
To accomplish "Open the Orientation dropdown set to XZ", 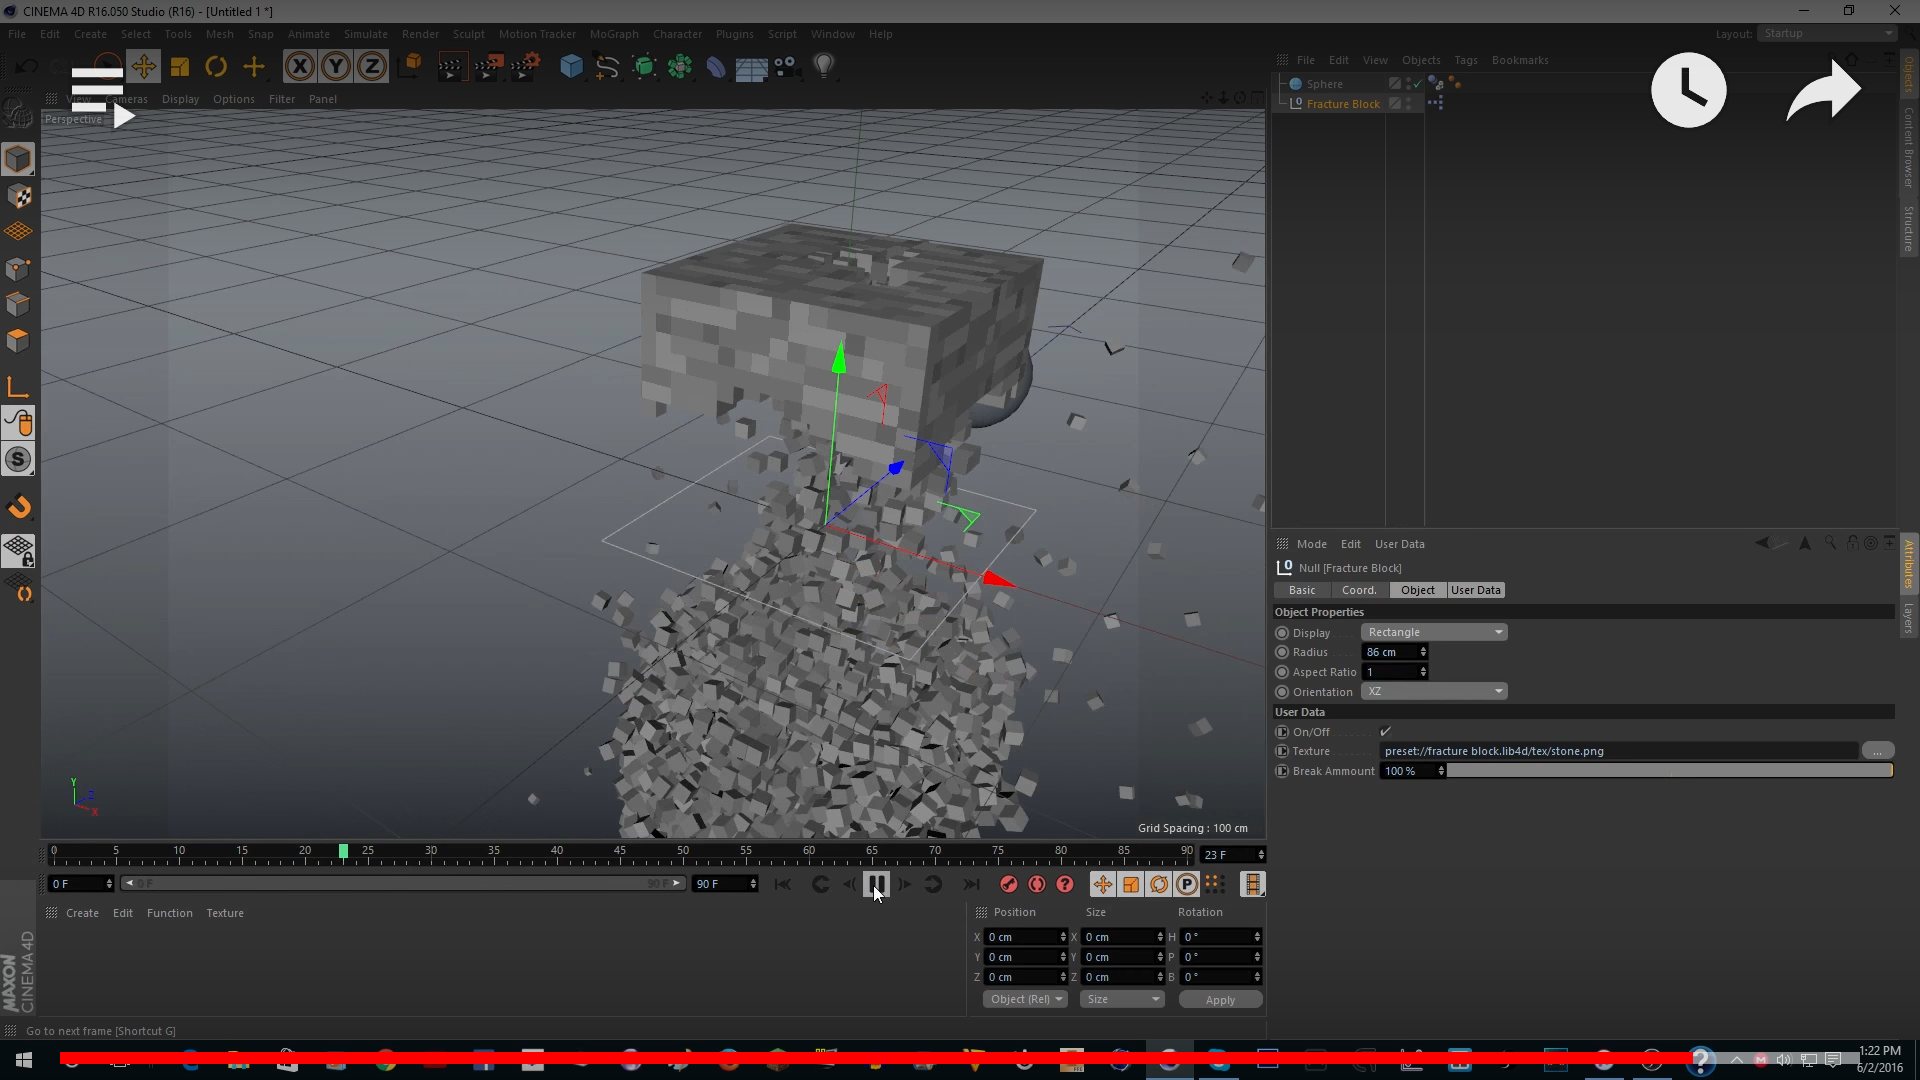I will click(x=1434, y=691).
